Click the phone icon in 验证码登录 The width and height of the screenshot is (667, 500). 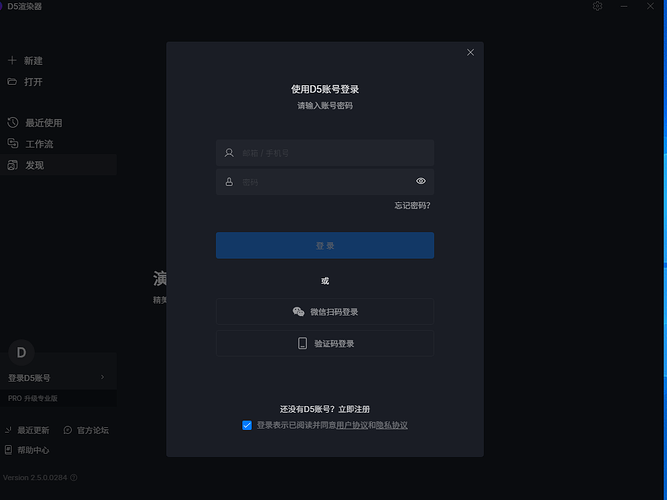[302, 343]
